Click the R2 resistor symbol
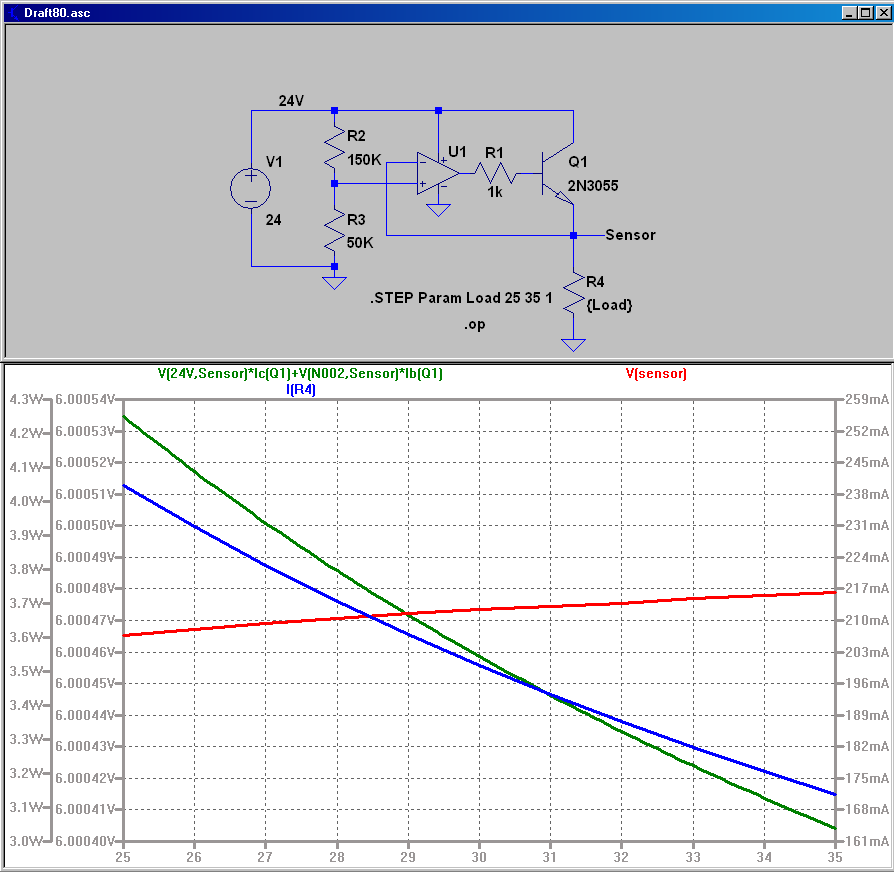The image size is (894, 872). 334,147
